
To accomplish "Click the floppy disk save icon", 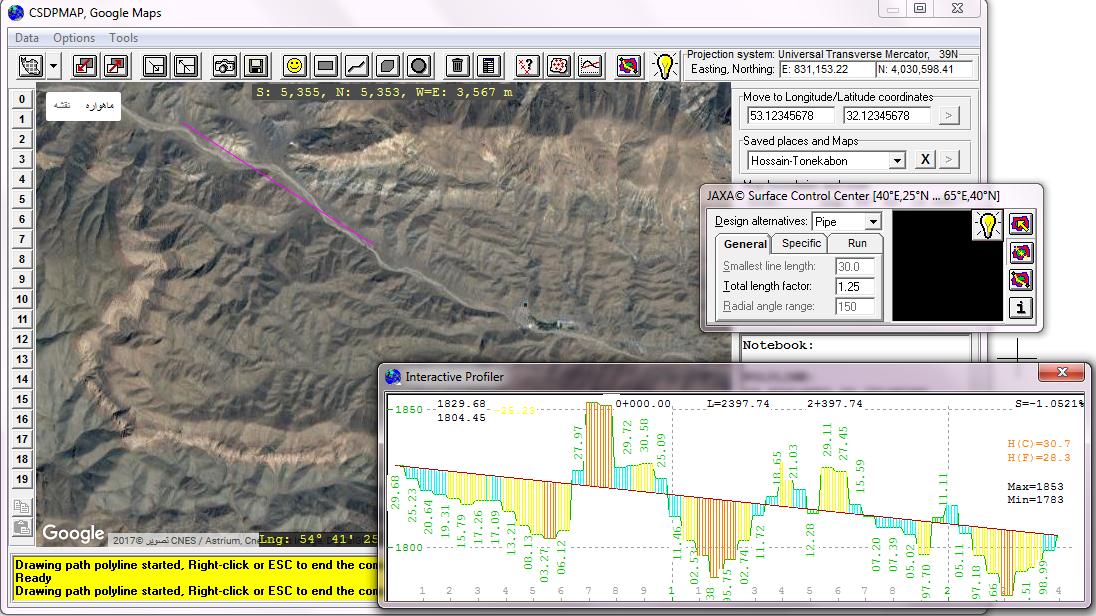I will (256, 66).
